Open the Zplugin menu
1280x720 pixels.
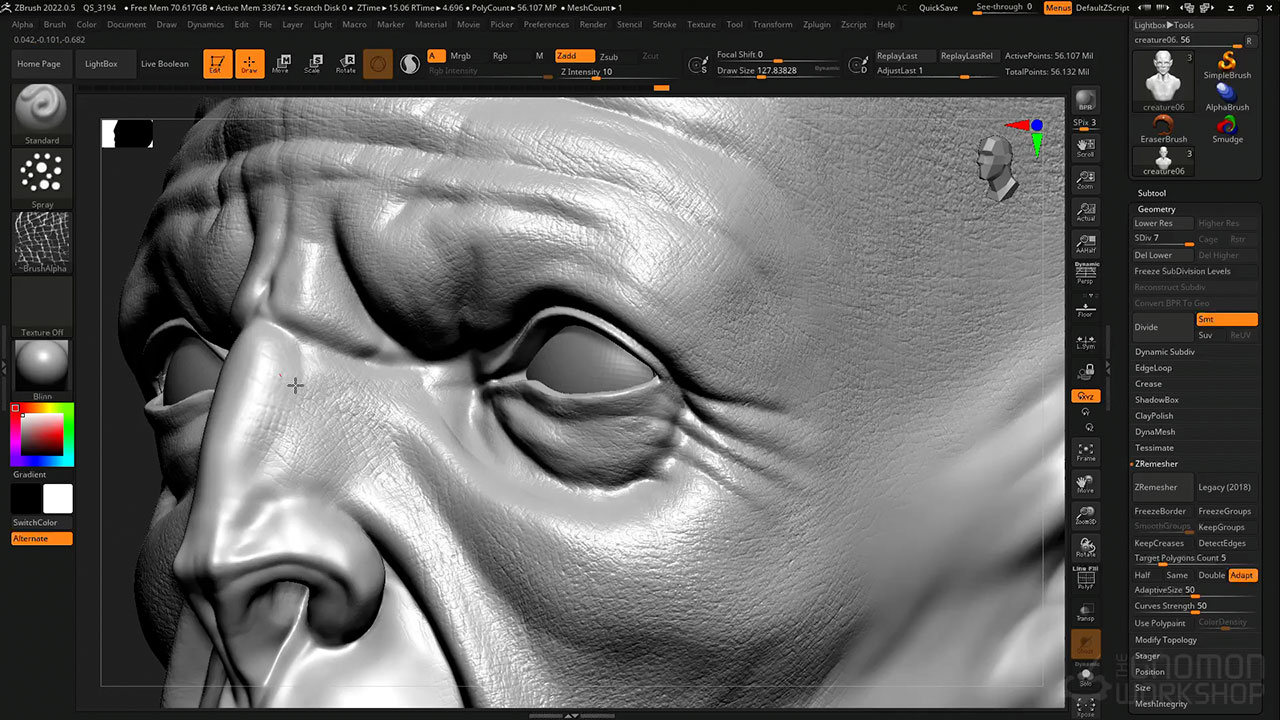point(816,24)
